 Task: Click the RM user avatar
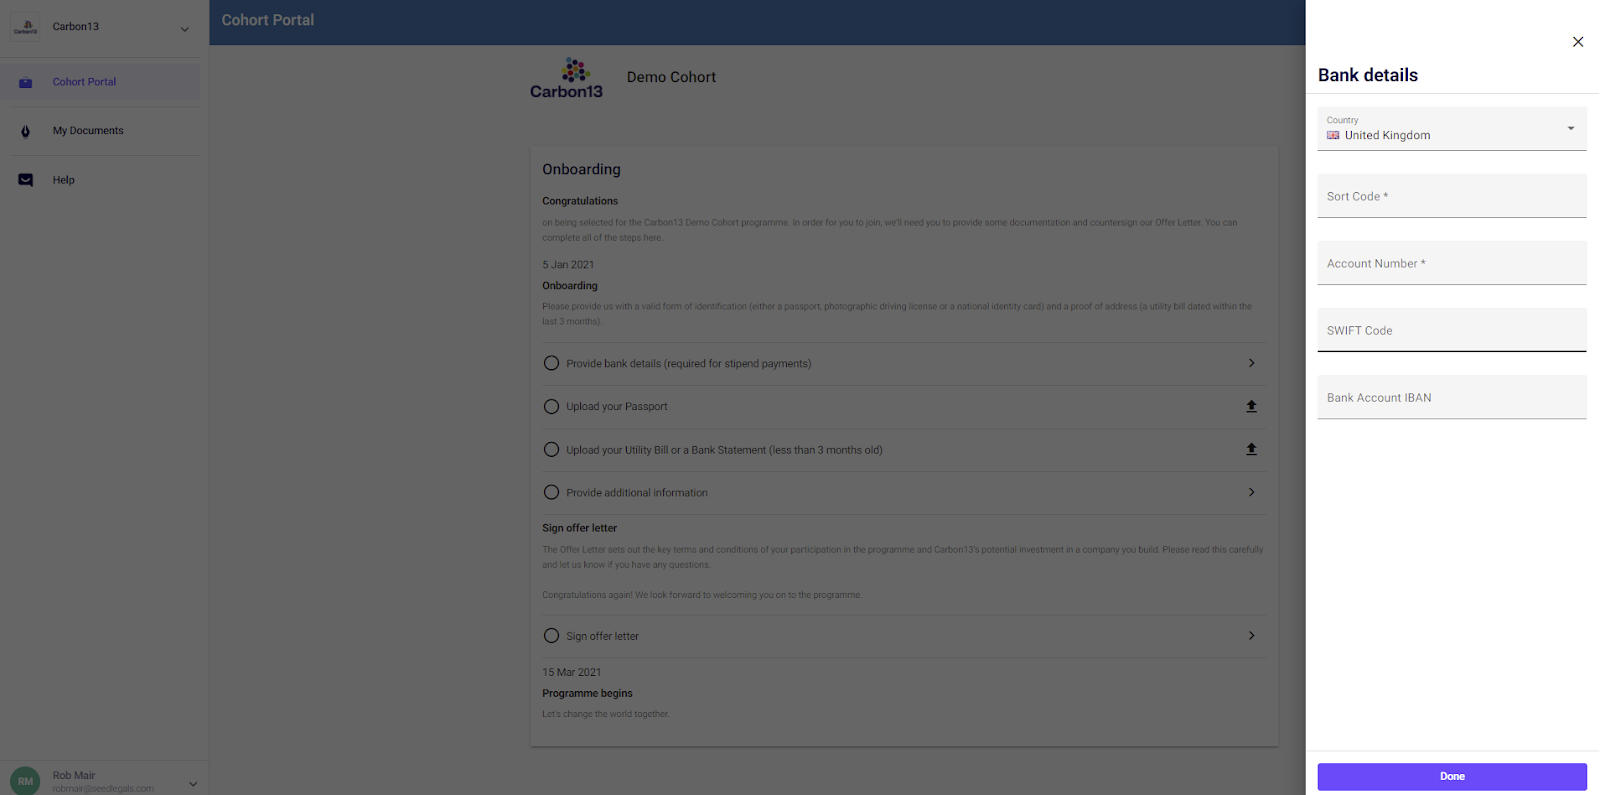tap(25, 781)
